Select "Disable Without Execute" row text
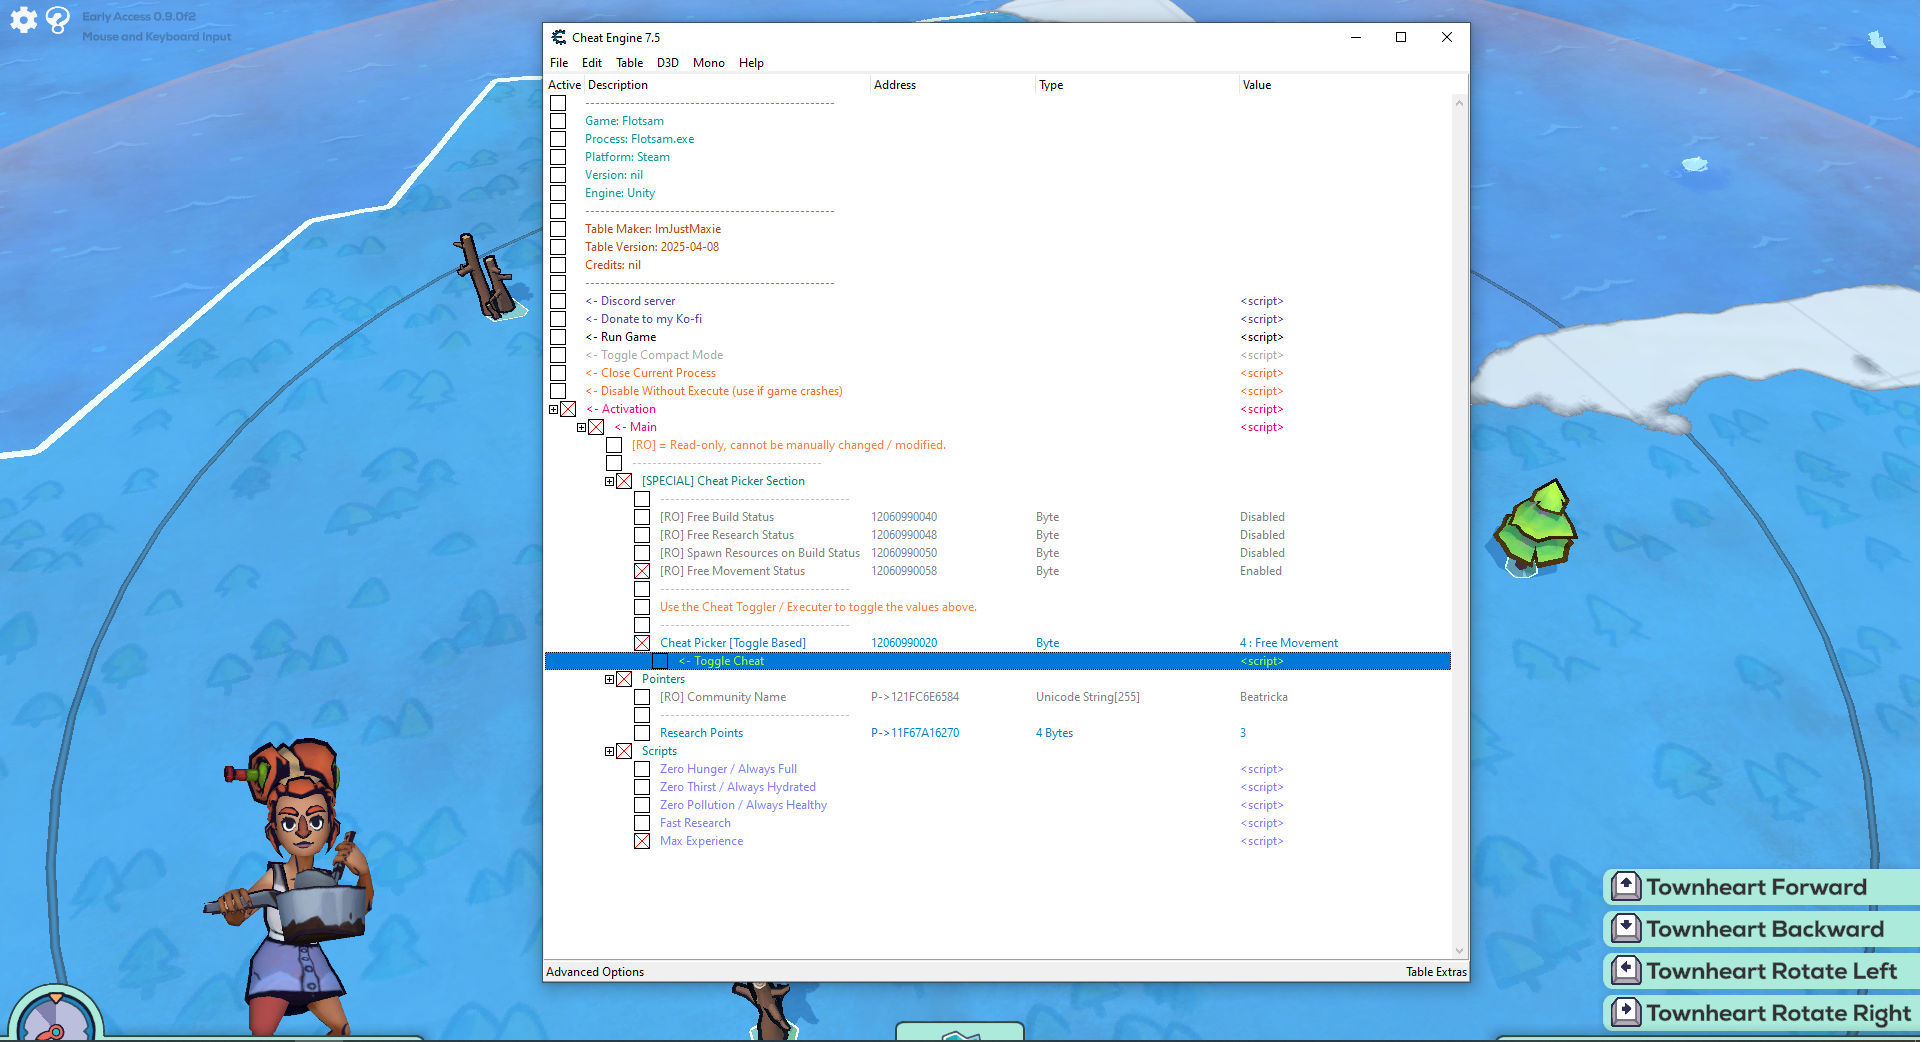This screenshot has height=1042, width=1922. click(714, 391)
